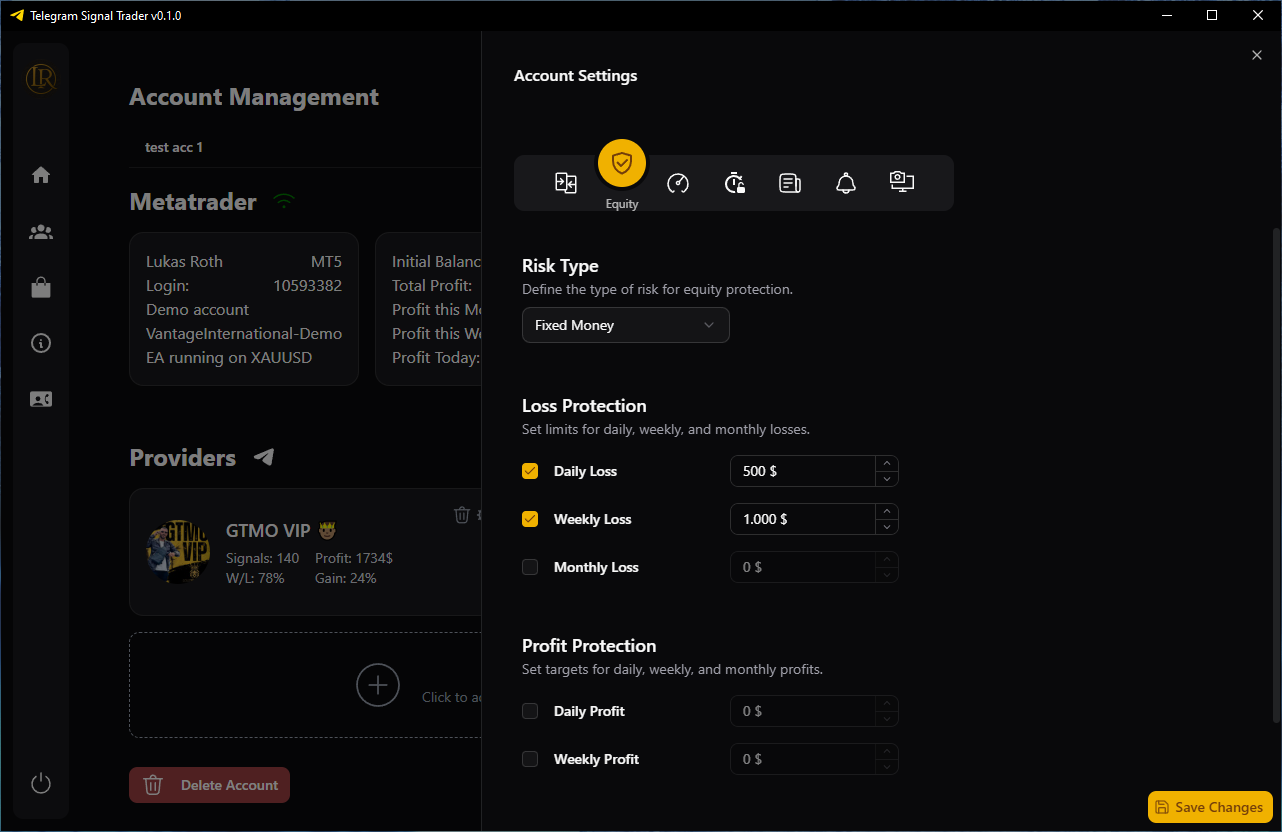Image resolution: width=1282 pixels, height=832 pixels.
Task: Minimize the Telegram Signal Trader window
Action: (1166, 15)
